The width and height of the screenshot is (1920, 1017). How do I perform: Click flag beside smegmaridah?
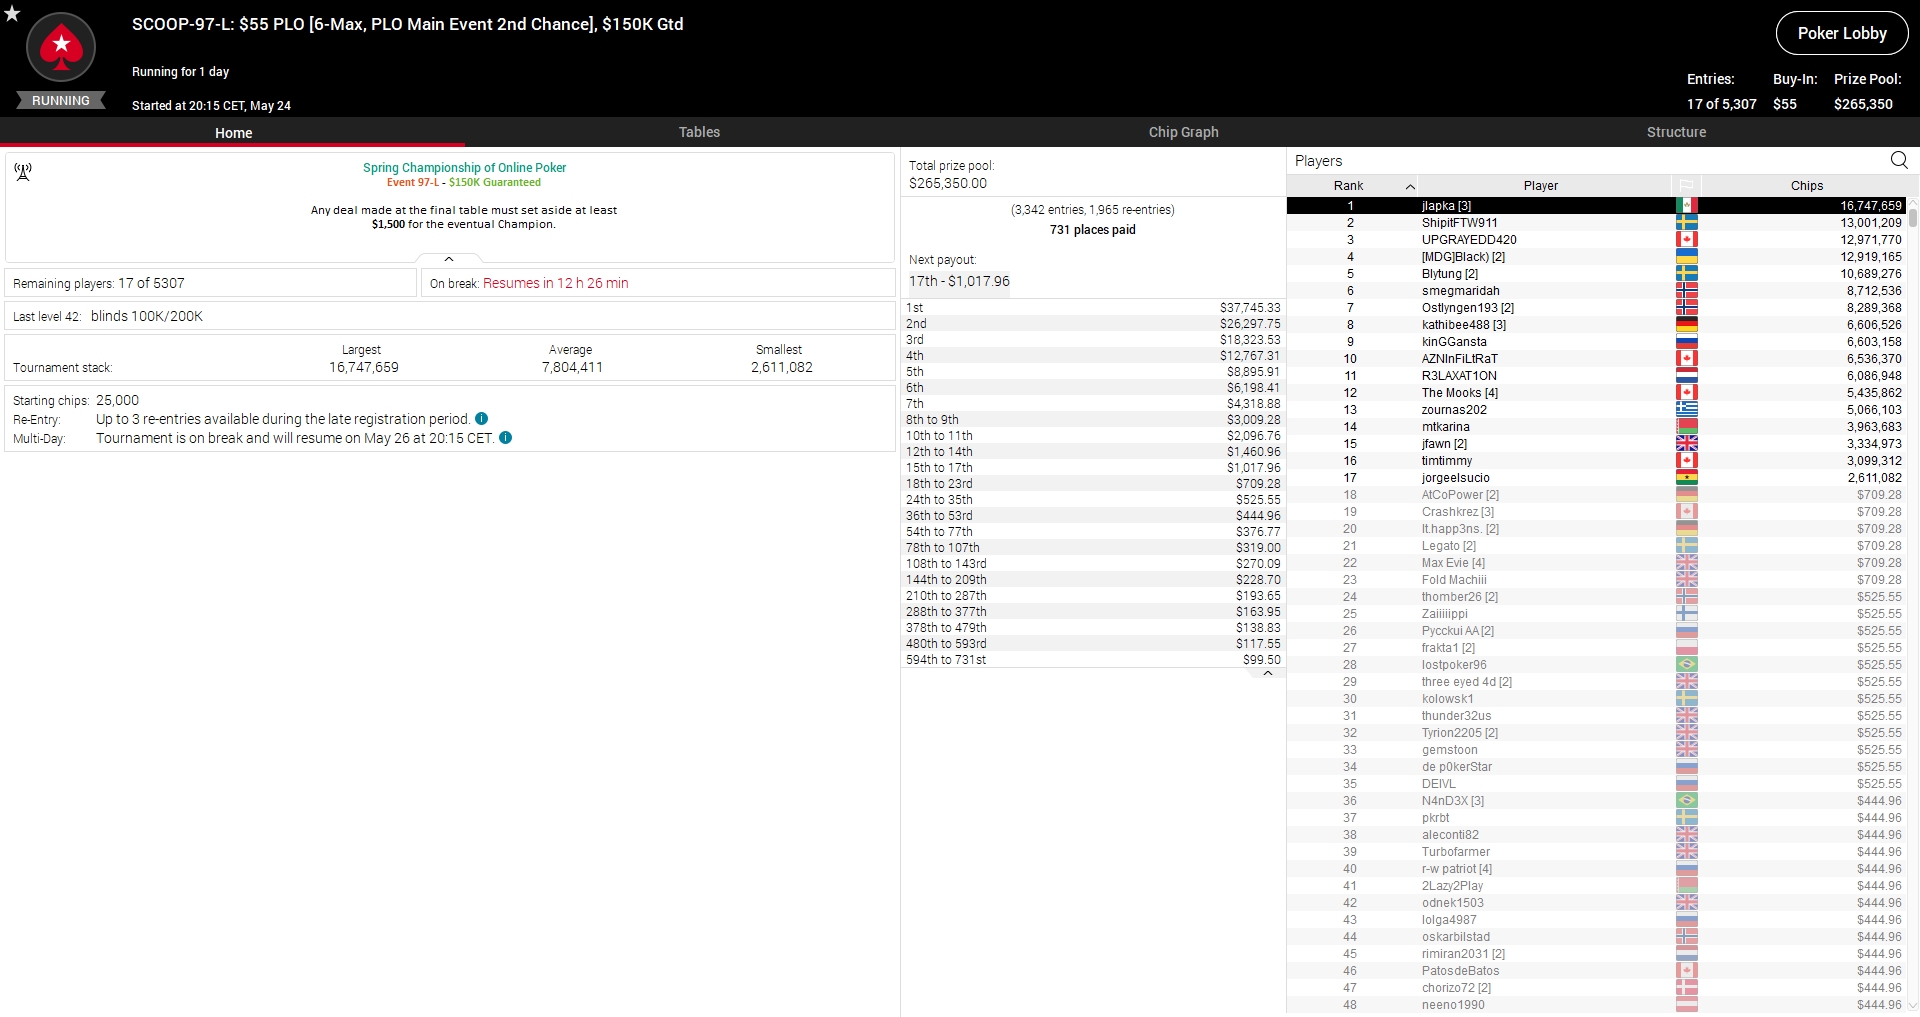(1686, 291)
